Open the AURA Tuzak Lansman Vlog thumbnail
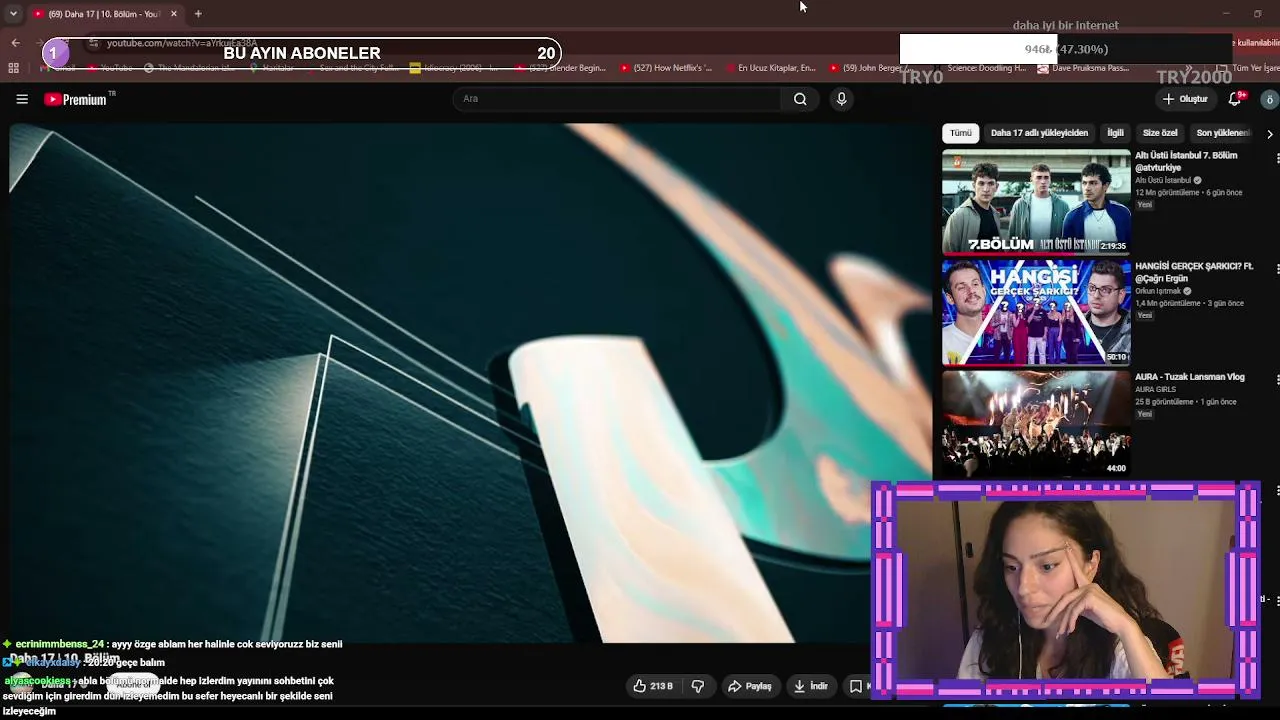 [1036, 423]
